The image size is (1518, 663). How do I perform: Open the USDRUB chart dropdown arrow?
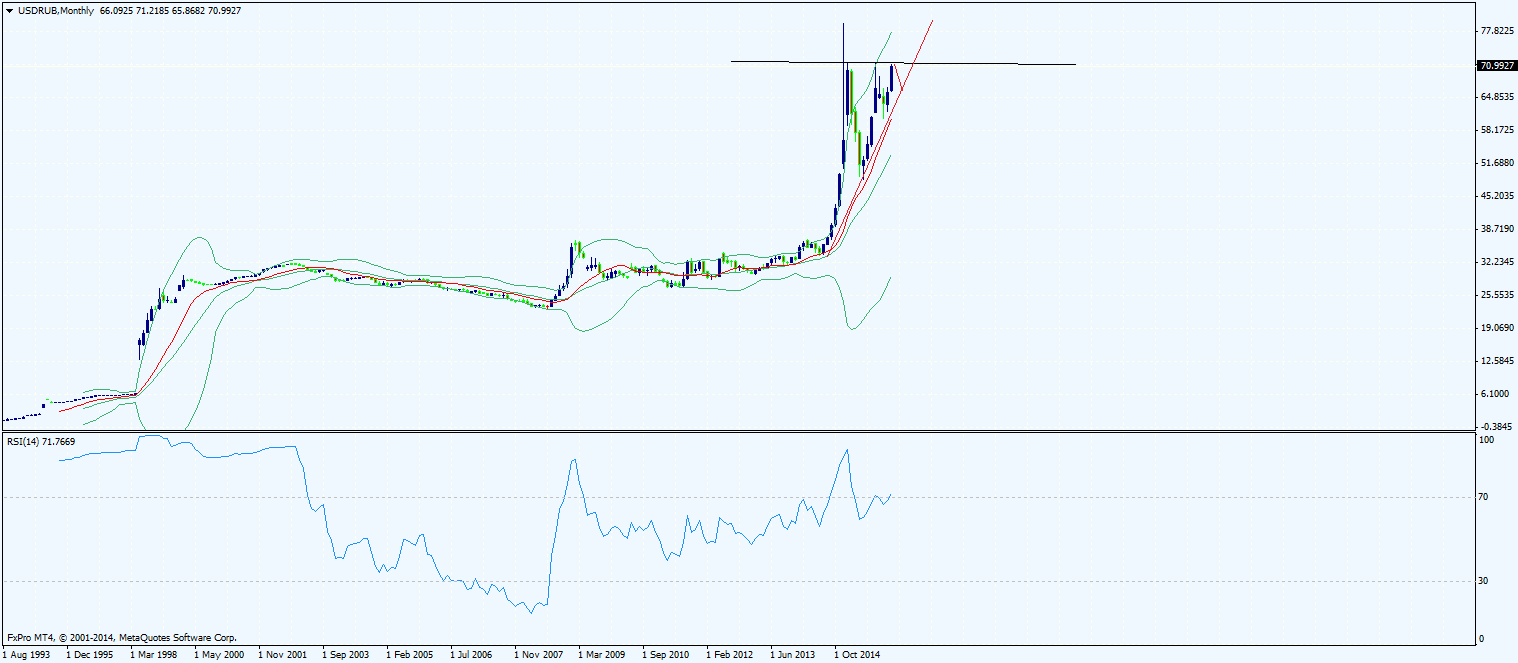[x=9, y=10]
